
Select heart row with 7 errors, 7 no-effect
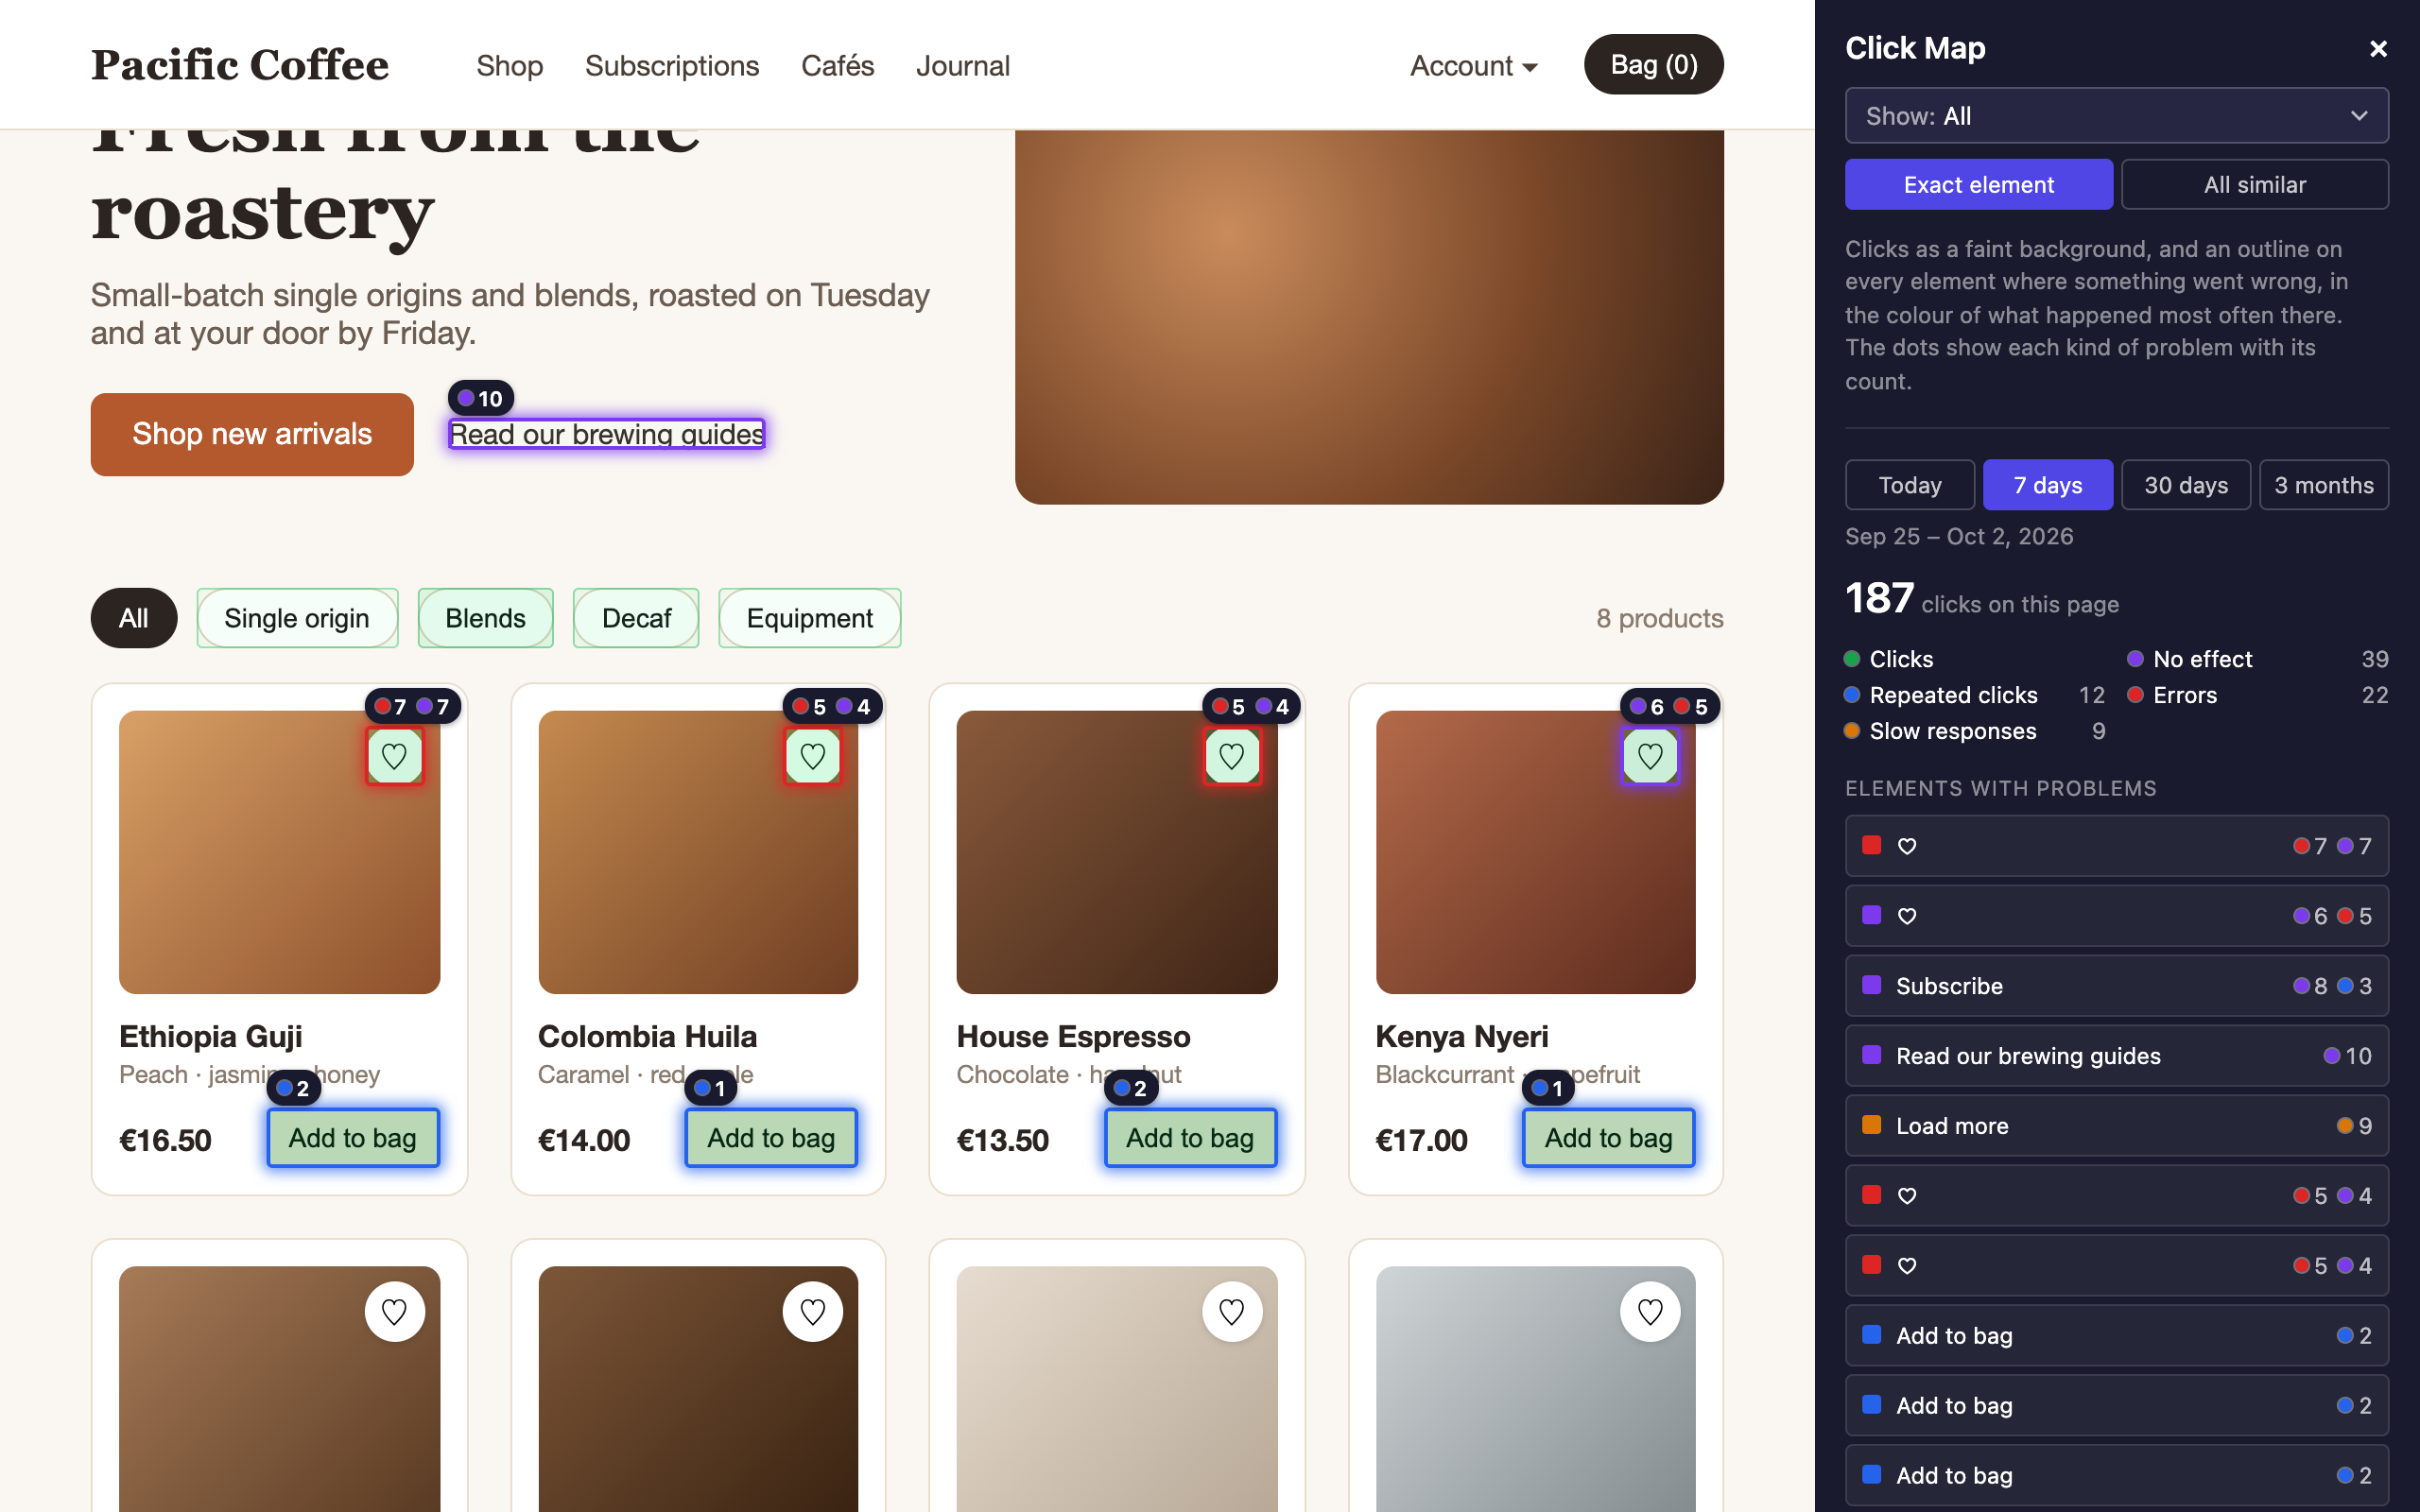tap(2116, 846)
